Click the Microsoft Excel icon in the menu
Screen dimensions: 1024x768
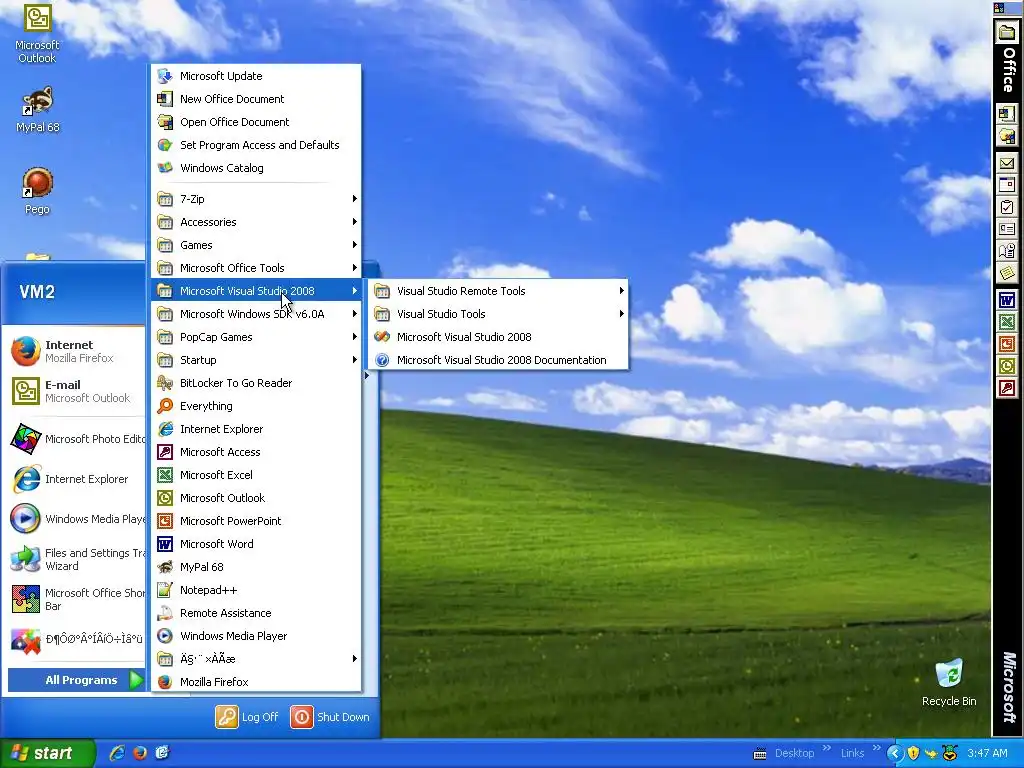[165, 475]
